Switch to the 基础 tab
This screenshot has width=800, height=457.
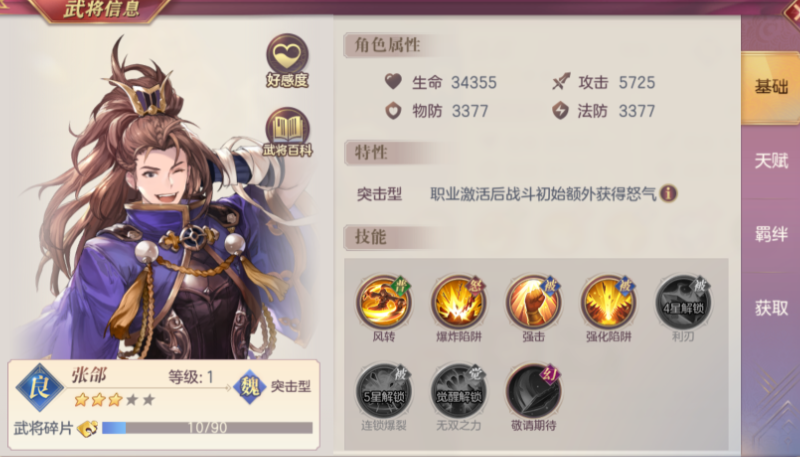771,87
